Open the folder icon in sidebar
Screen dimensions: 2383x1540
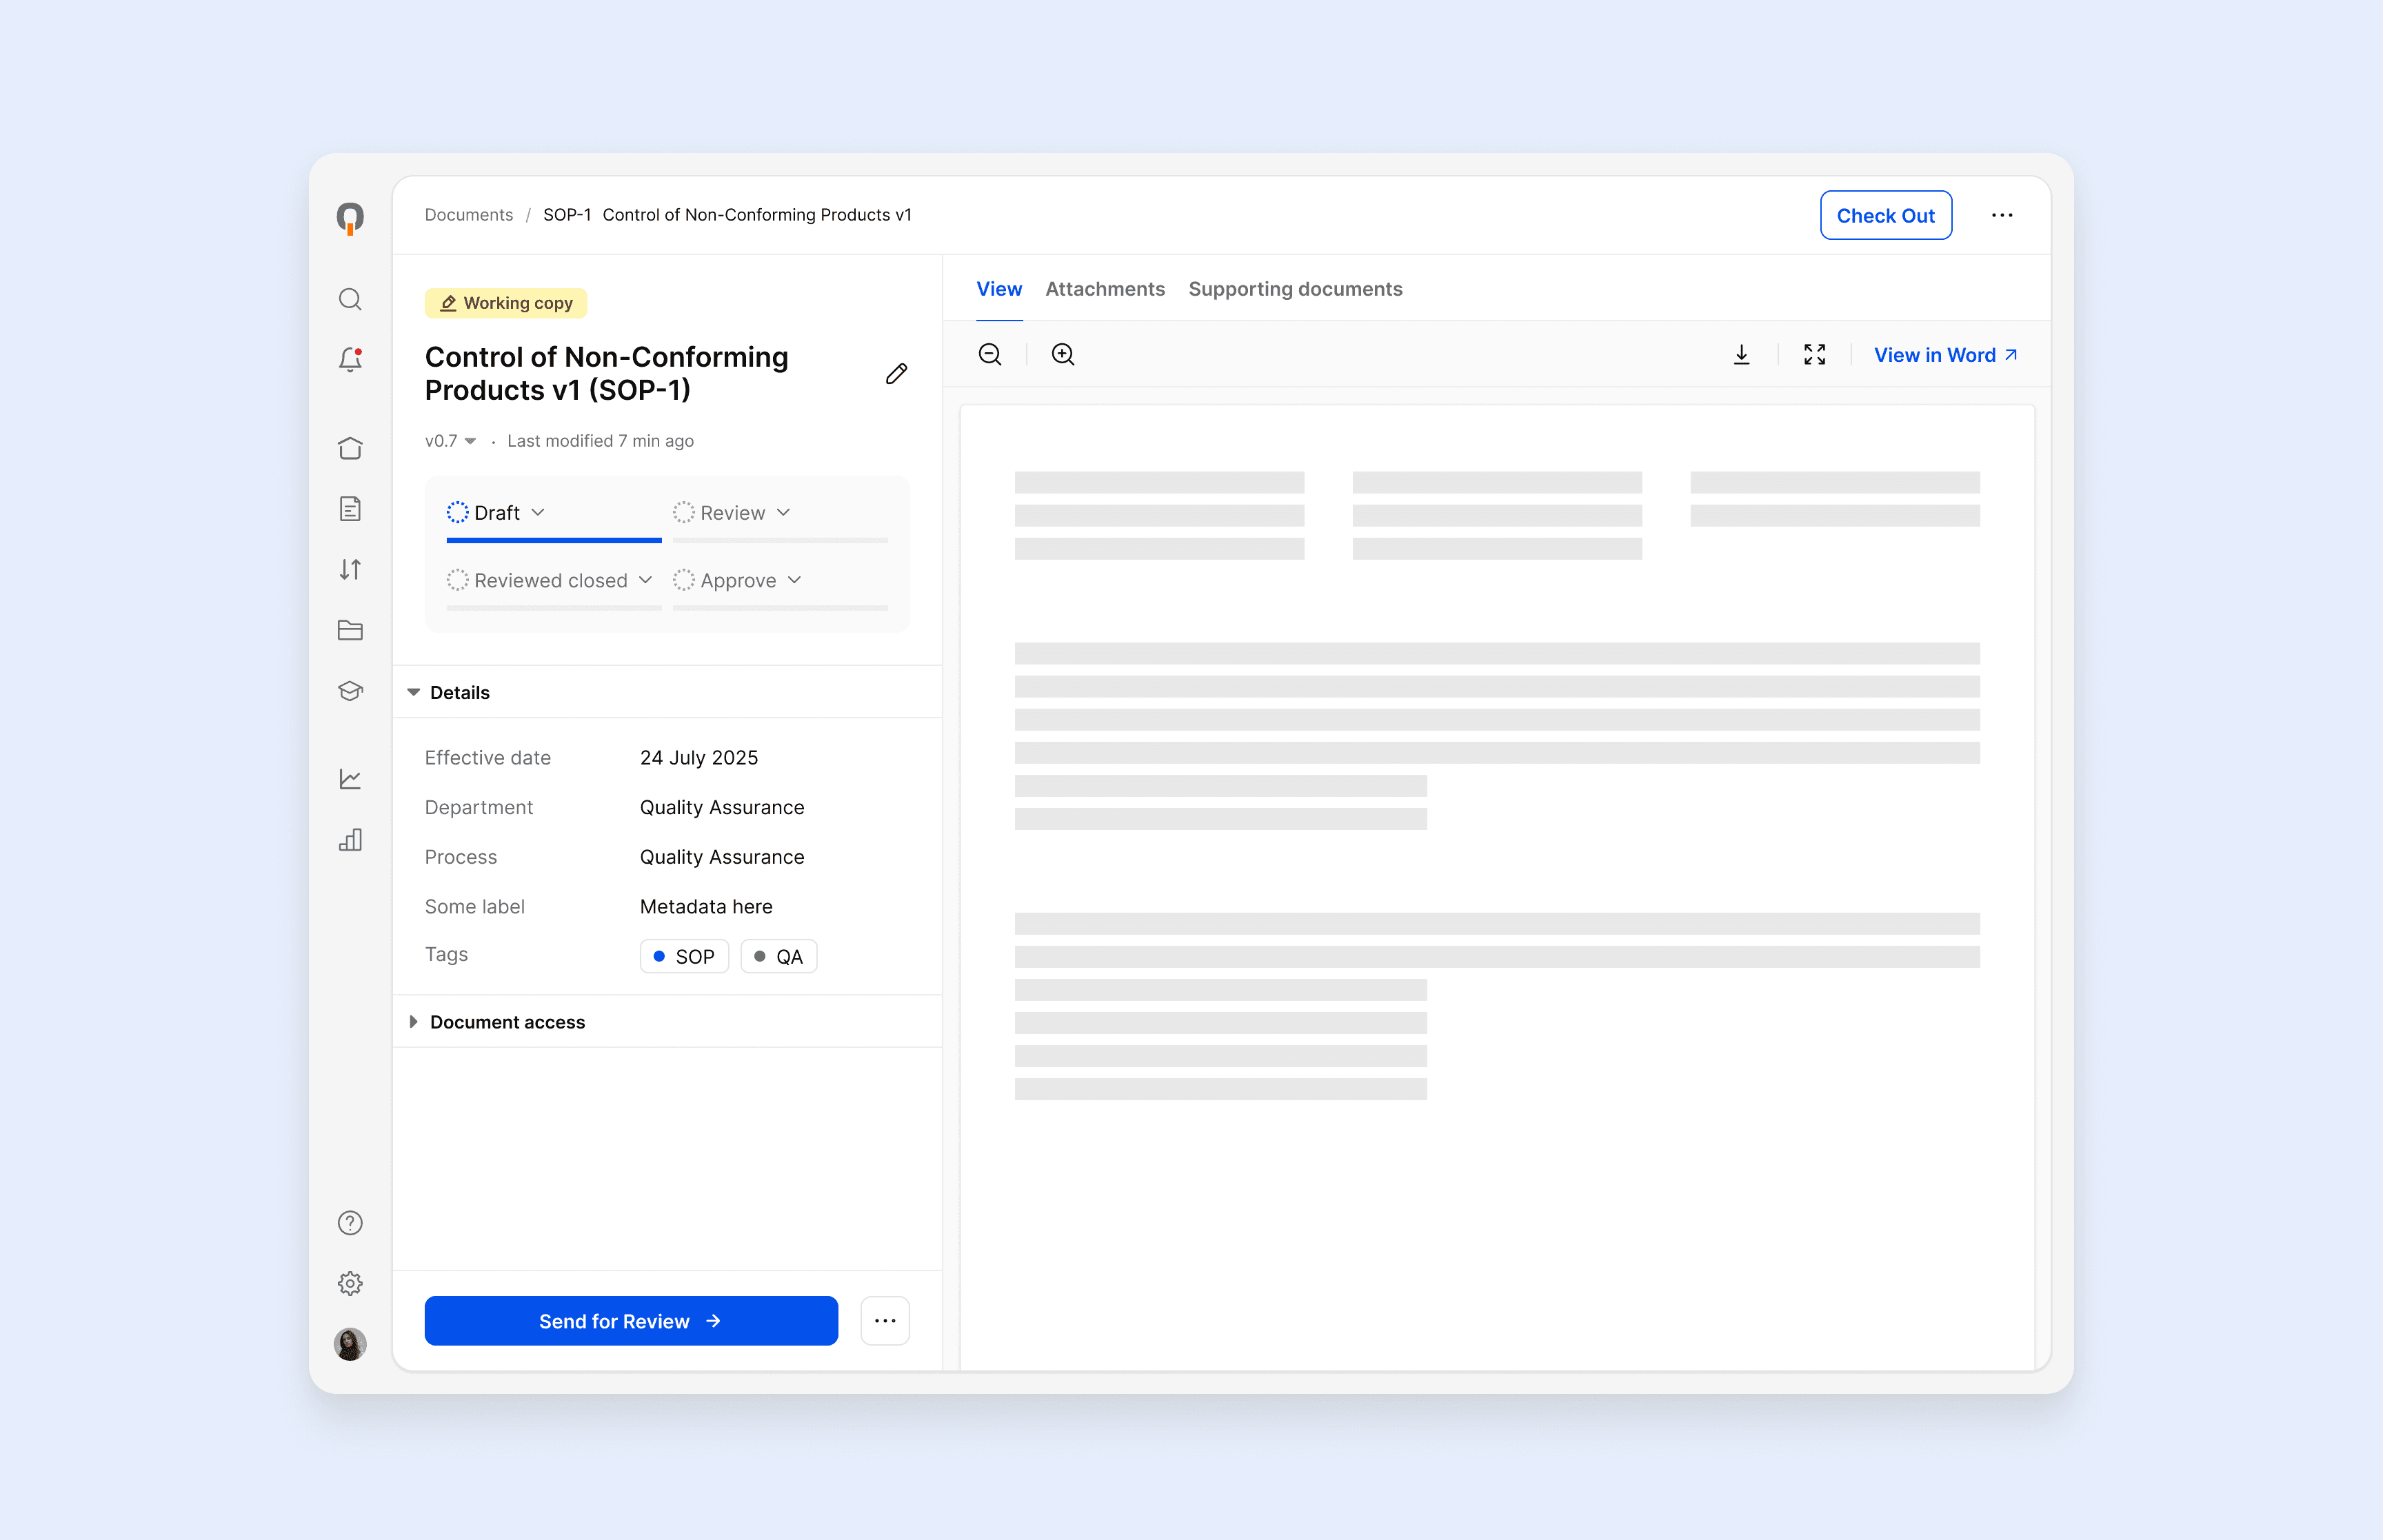(350, 630)
